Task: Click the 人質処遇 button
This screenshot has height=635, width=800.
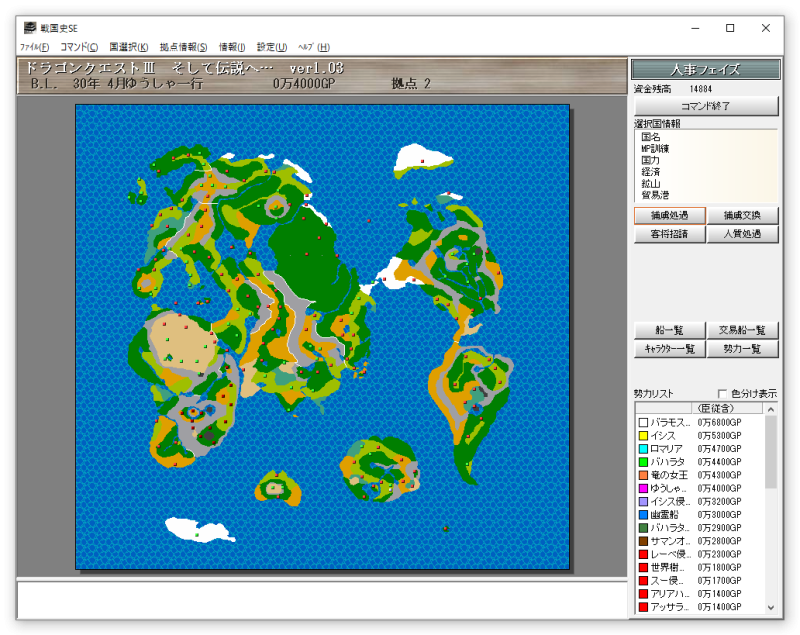Action: [x=743, y=234]
